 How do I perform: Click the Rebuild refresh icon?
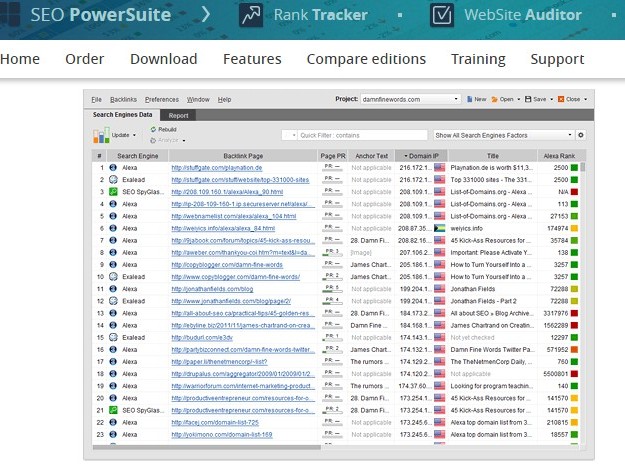coord(153,130)
